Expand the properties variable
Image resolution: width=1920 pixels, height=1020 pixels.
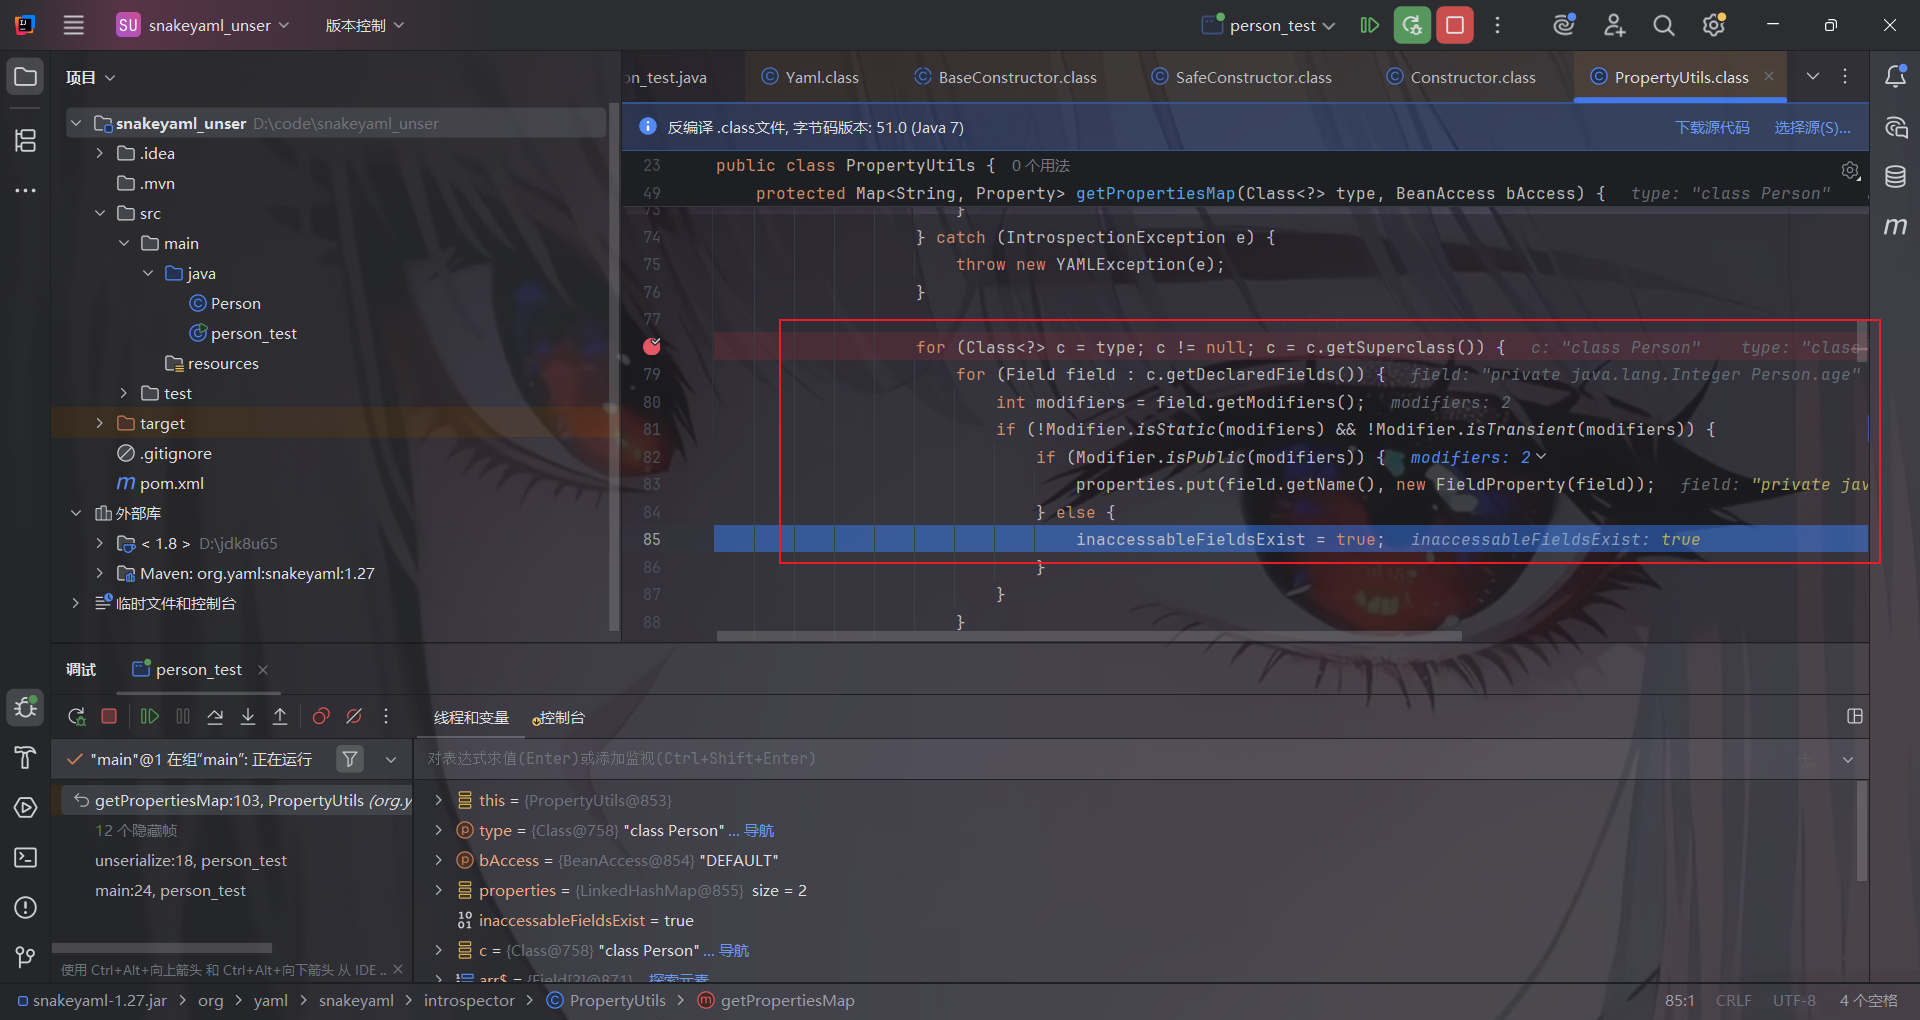[438, 890]
